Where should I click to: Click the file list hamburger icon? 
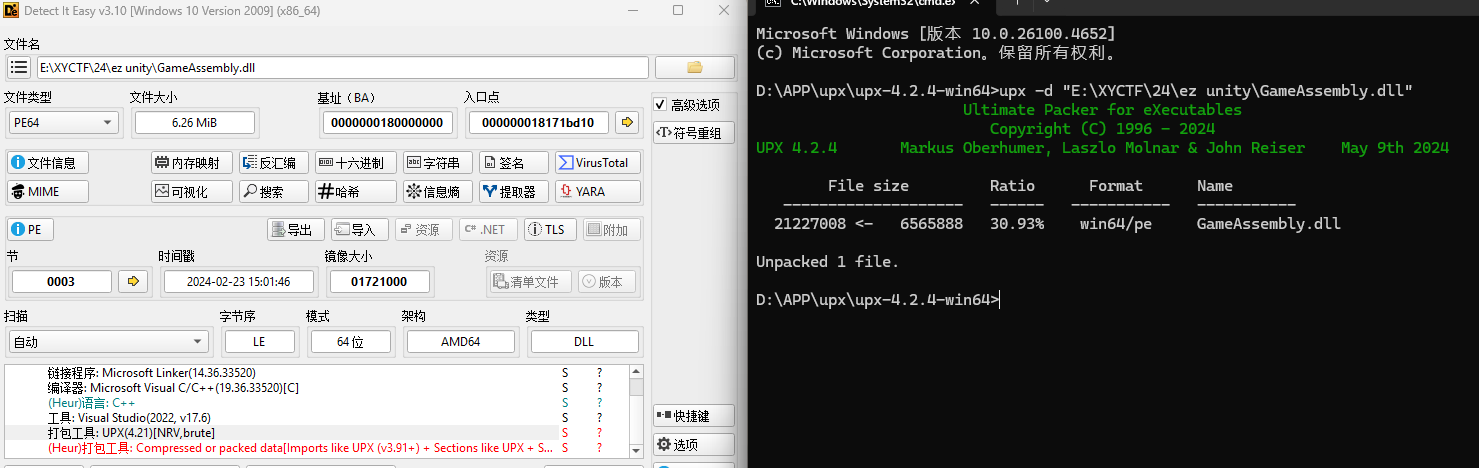(18, 67)
